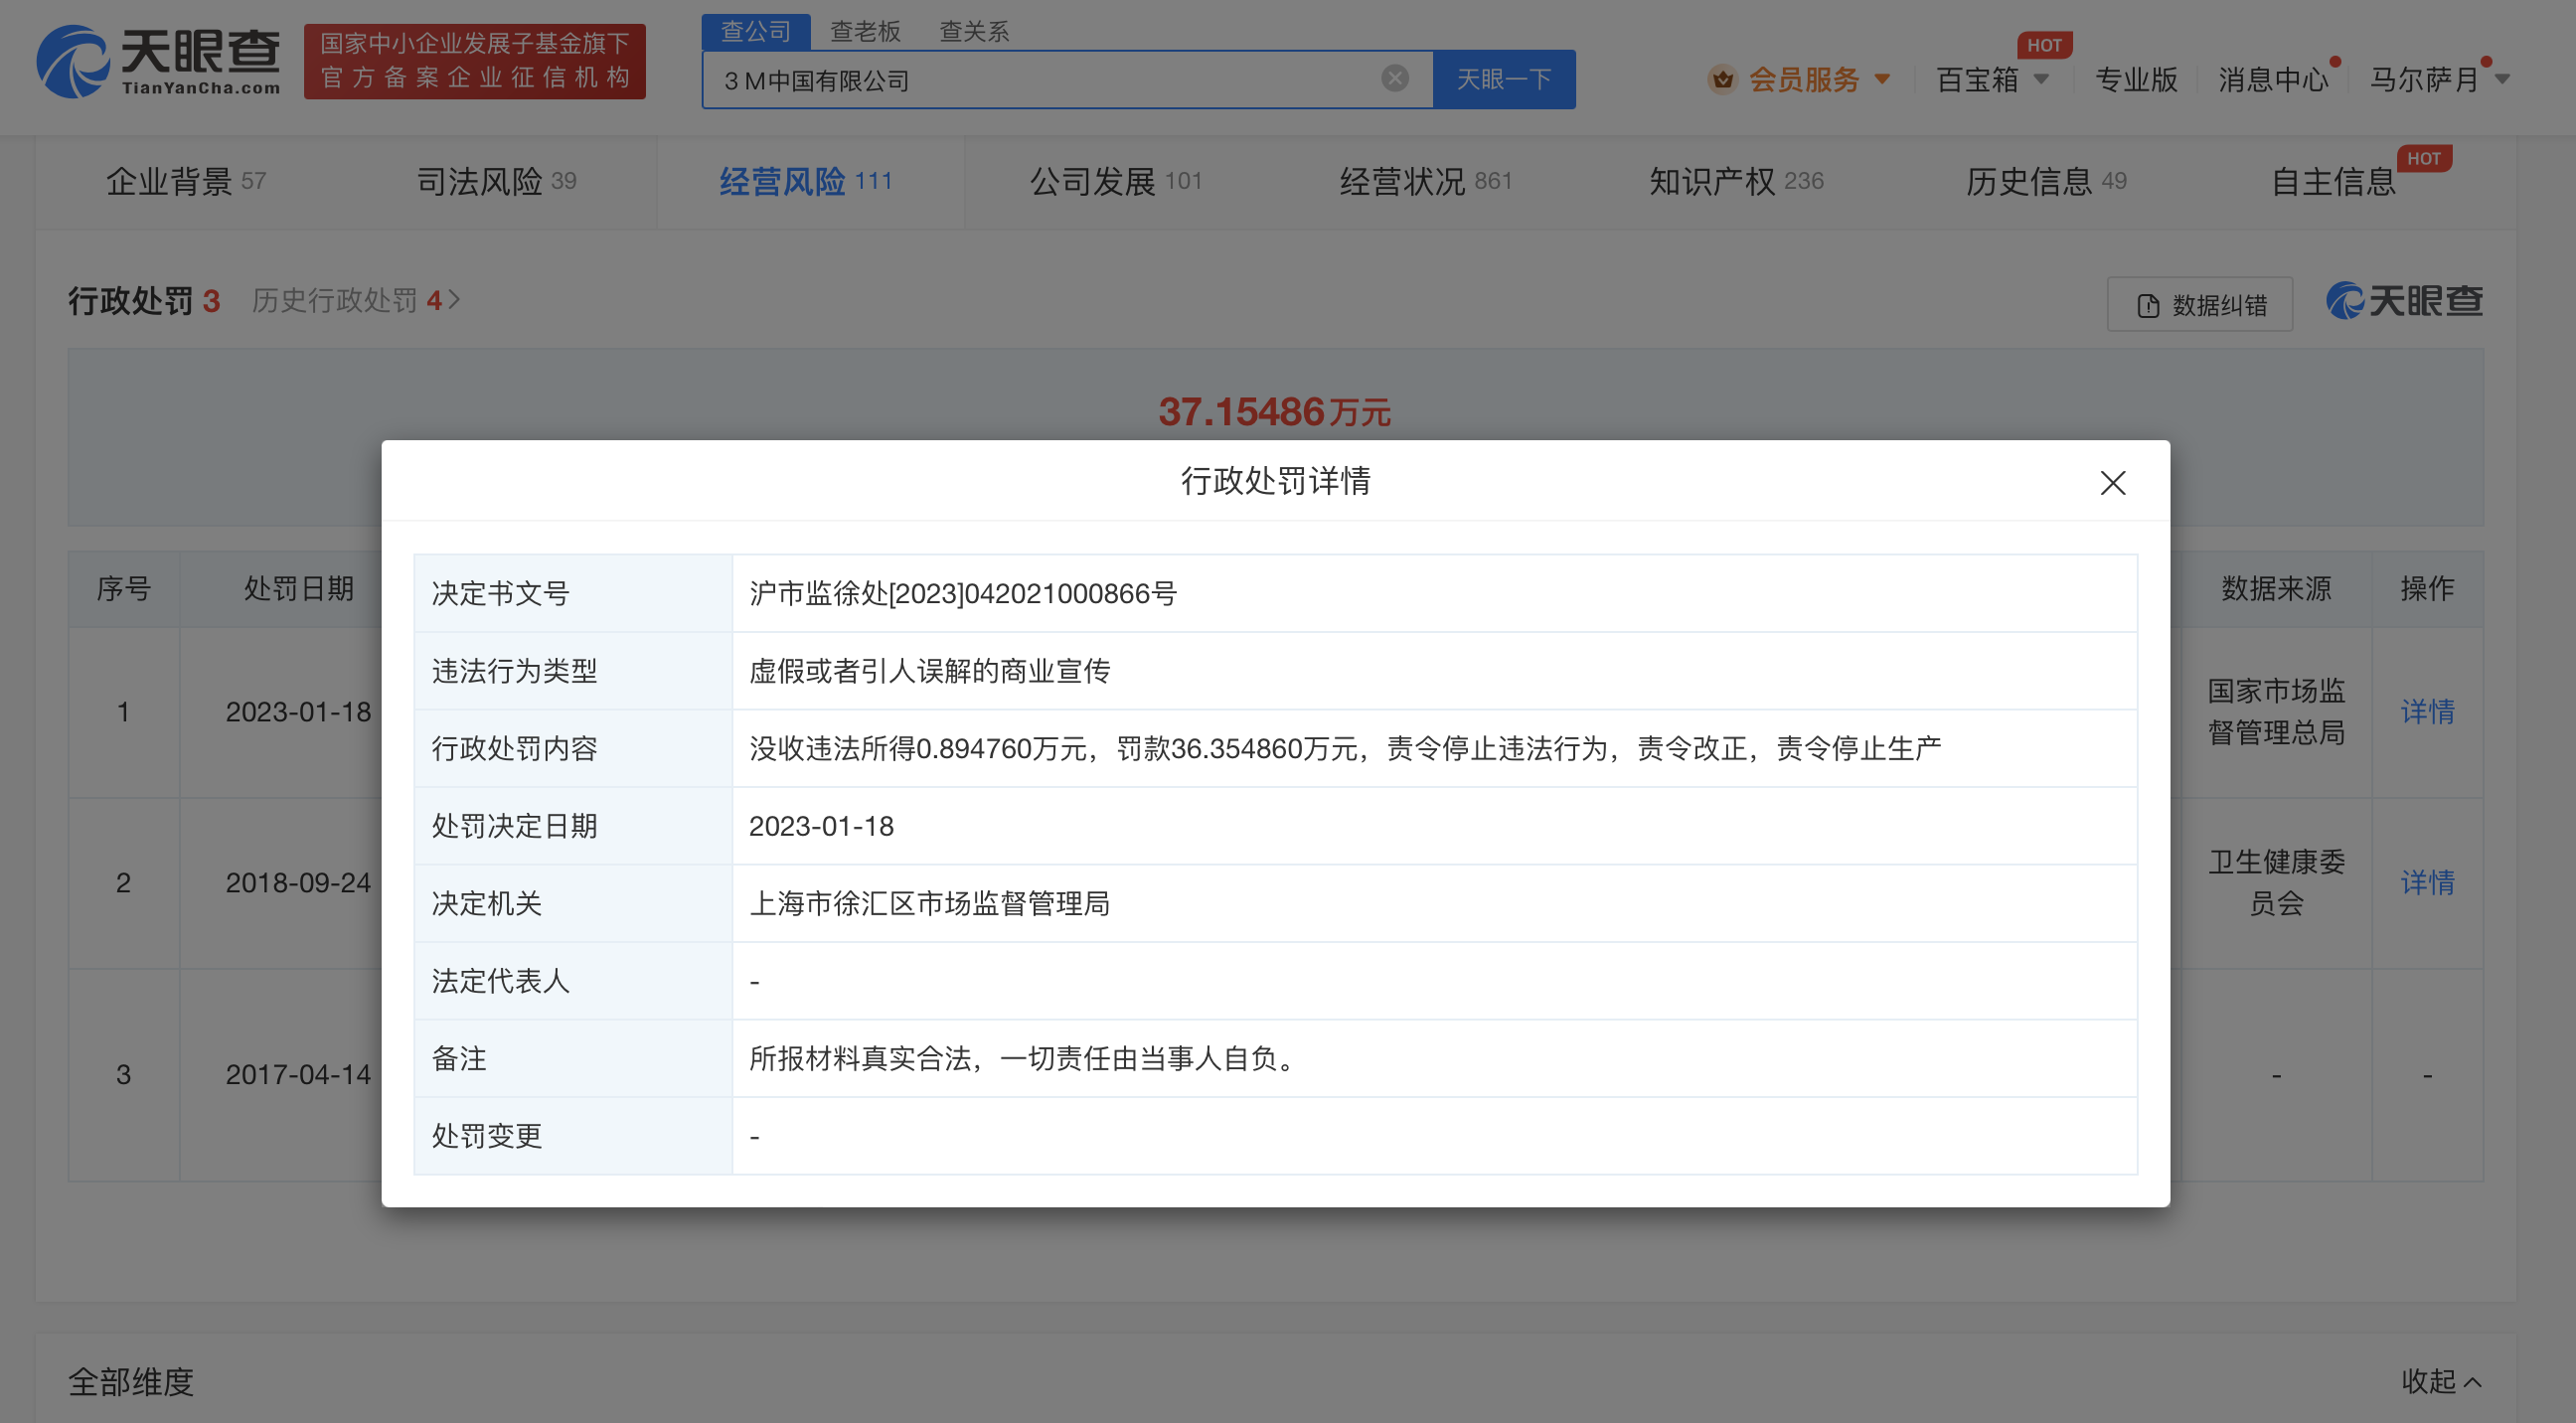
Task: Open 详情 for the 2018-09-24 penalty
Action: pyautogui.click(x=2428, y=882)
